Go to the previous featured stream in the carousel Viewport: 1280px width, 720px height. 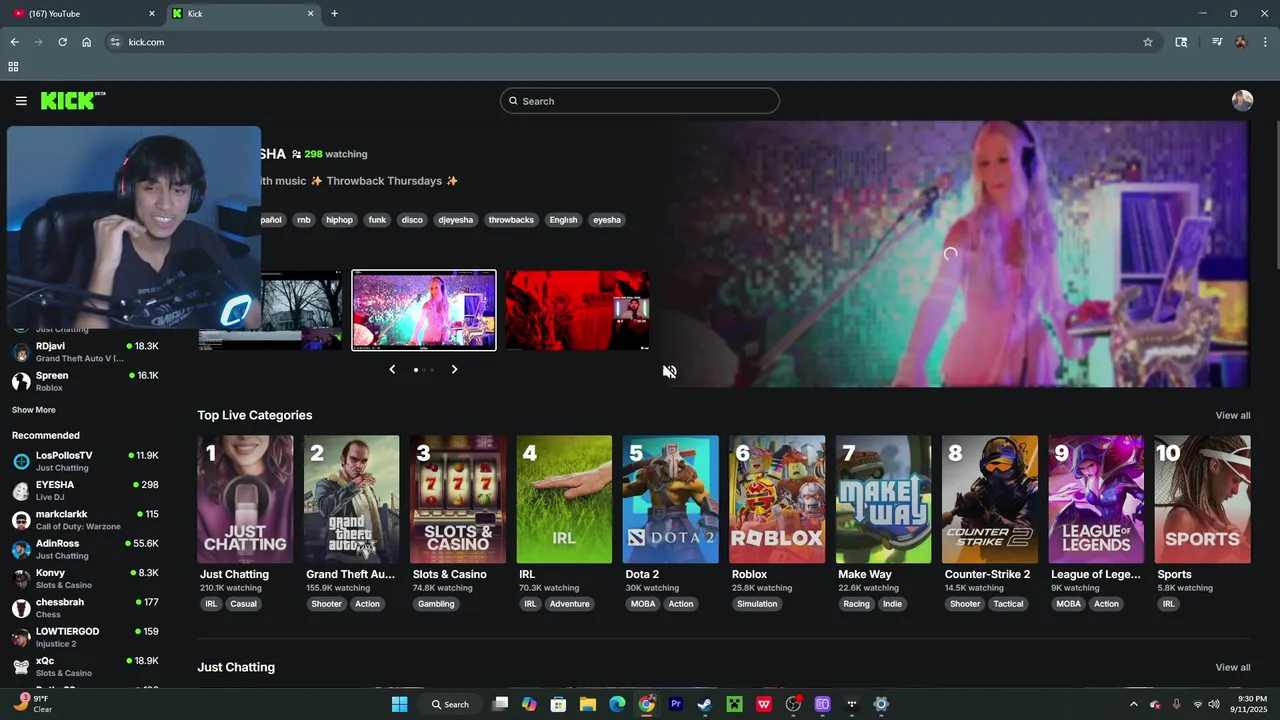[392, 370]
